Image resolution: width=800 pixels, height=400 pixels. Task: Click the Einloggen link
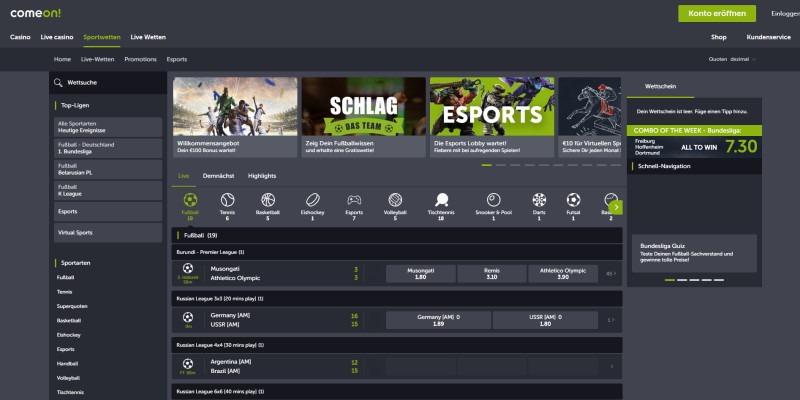pos(786,14)
